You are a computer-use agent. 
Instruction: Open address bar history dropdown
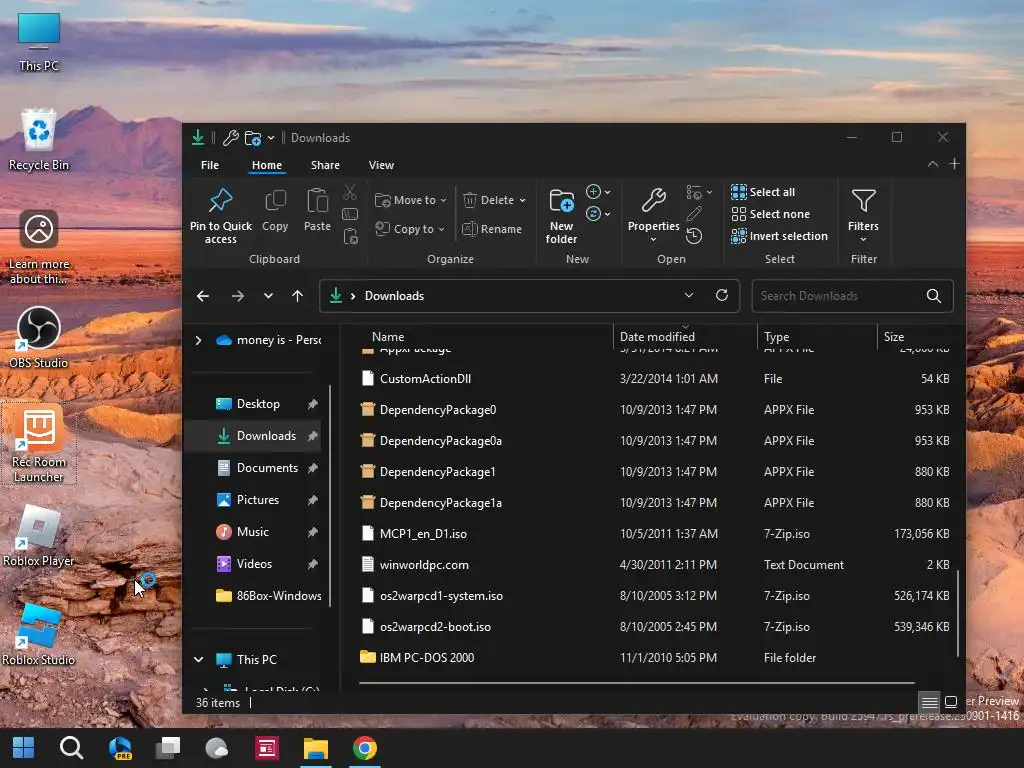pos(689,295)
